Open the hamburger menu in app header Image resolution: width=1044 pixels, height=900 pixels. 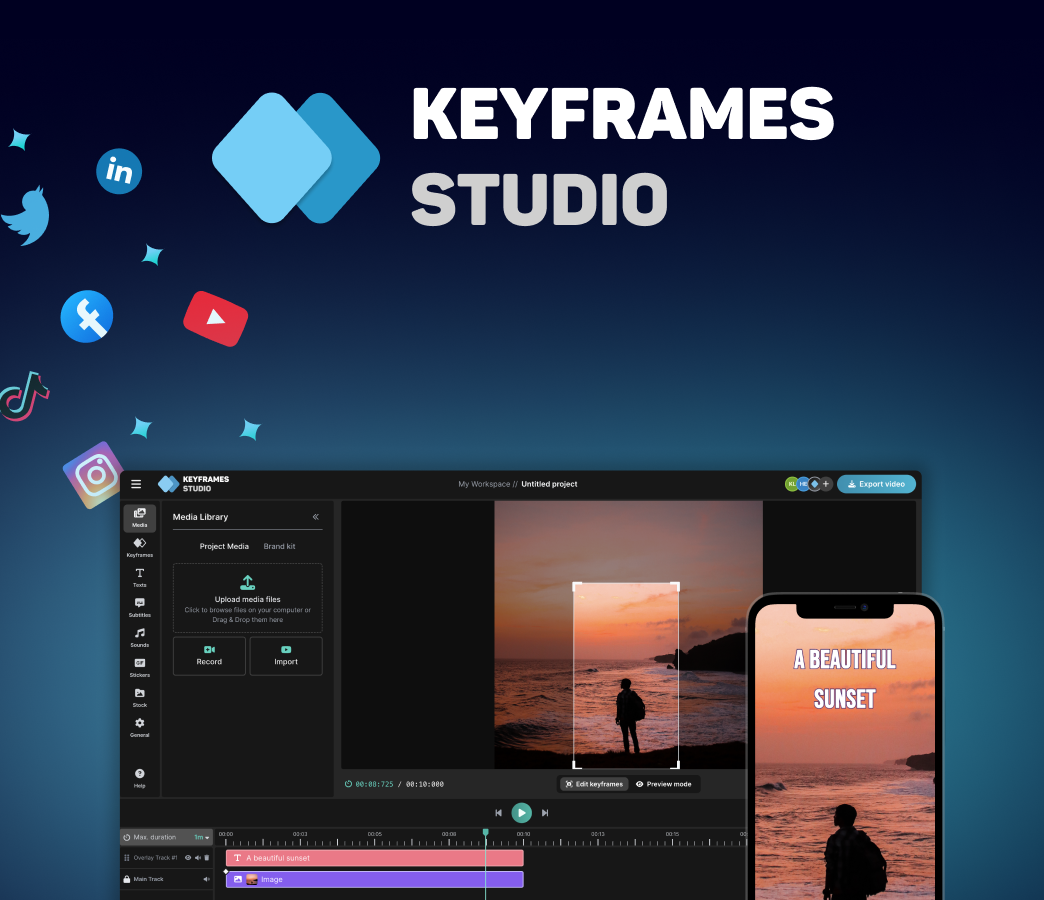(136, 484)
